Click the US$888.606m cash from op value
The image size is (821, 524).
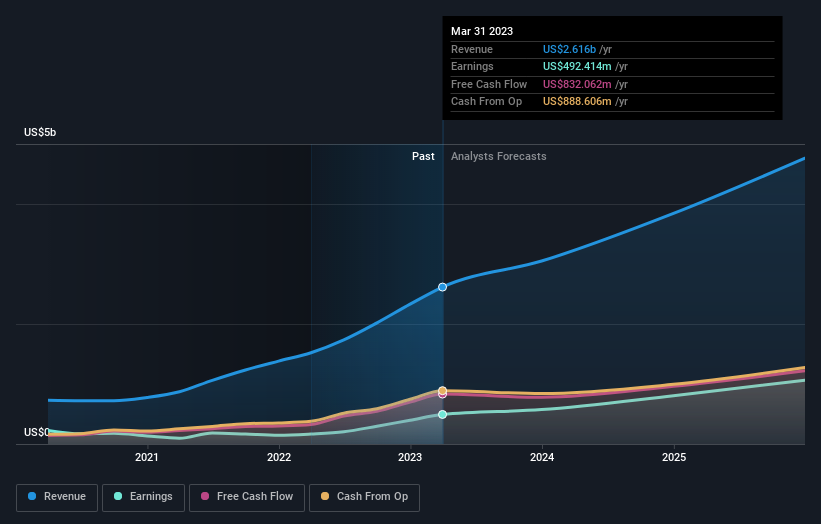[x=577, y=102]
